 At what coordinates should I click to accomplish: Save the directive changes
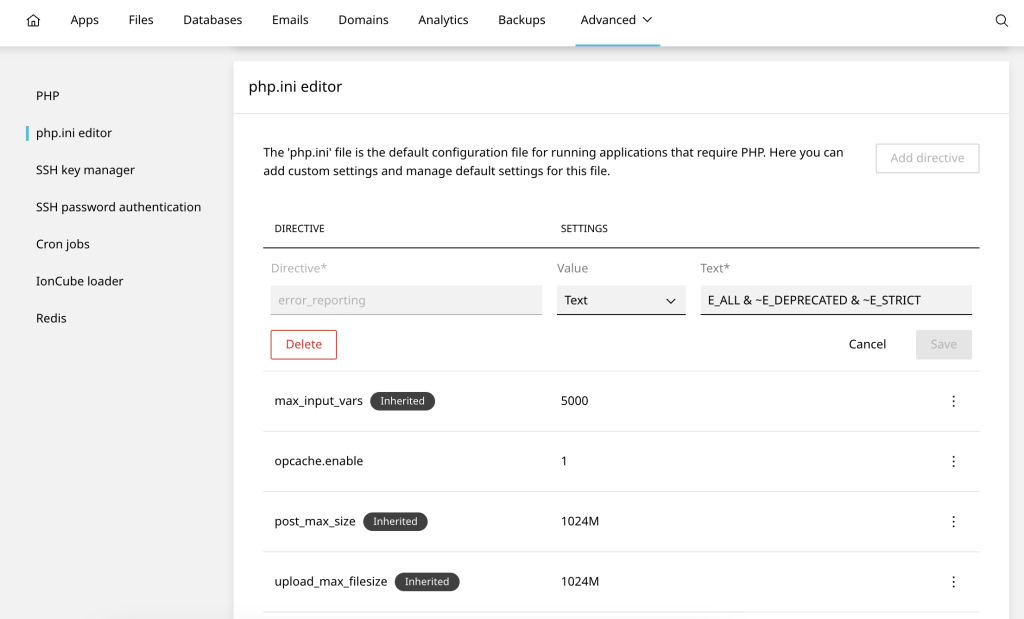click(944, 345)
